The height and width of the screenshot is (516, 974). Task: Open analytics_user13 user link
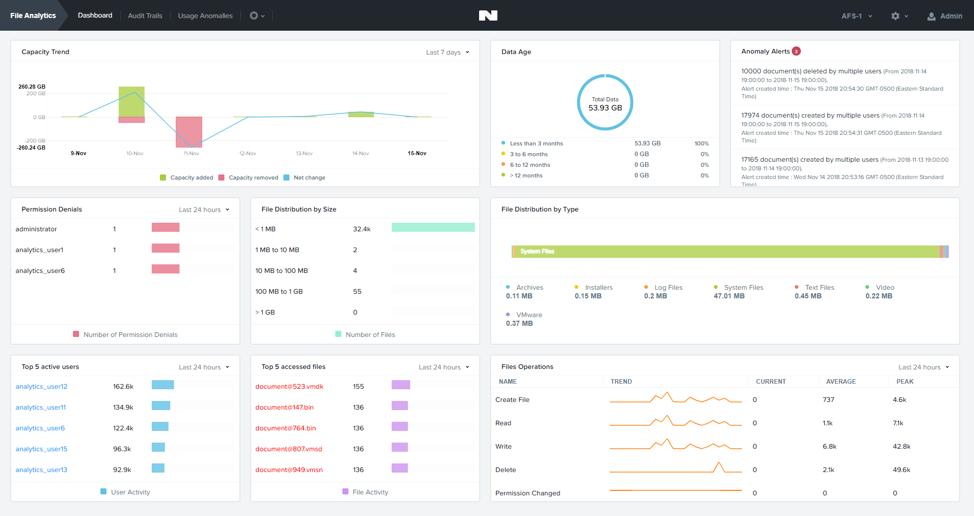[42, 469]
